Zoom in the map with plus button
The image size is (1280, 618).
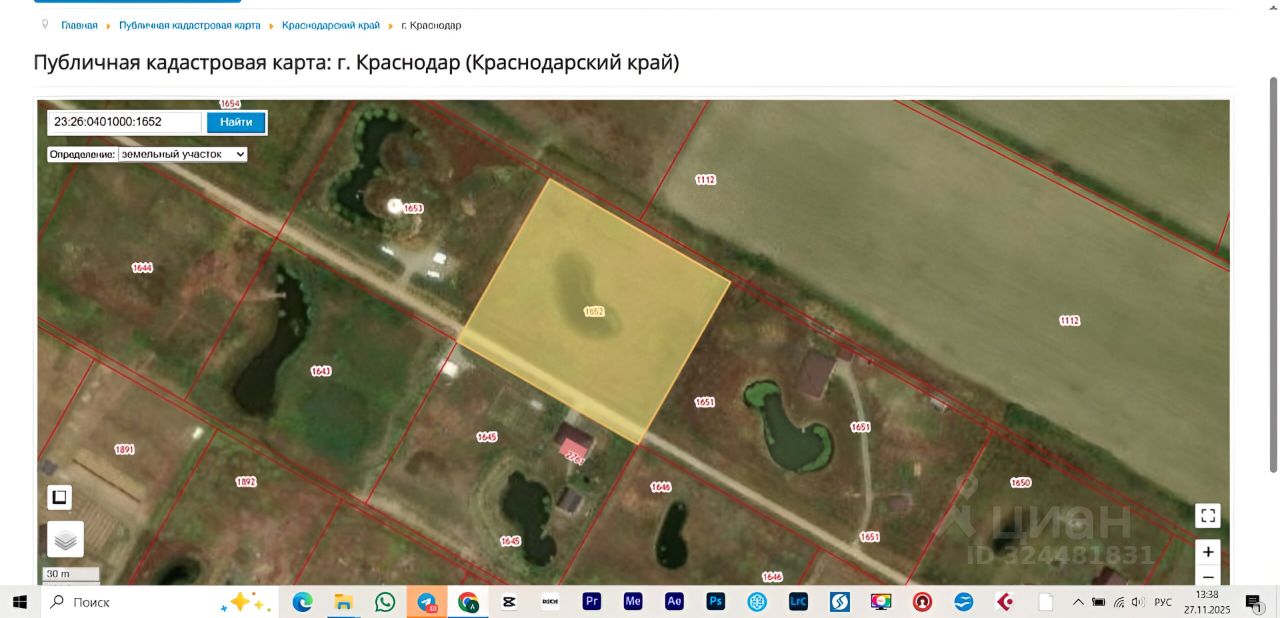coord(1208,552)
